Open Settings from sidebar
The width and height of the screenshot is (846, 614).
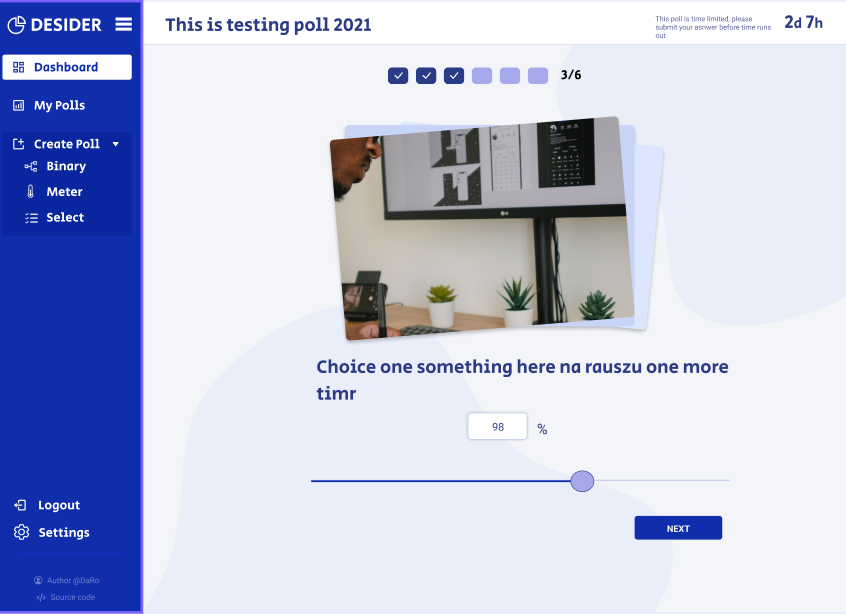click(64, 533)
